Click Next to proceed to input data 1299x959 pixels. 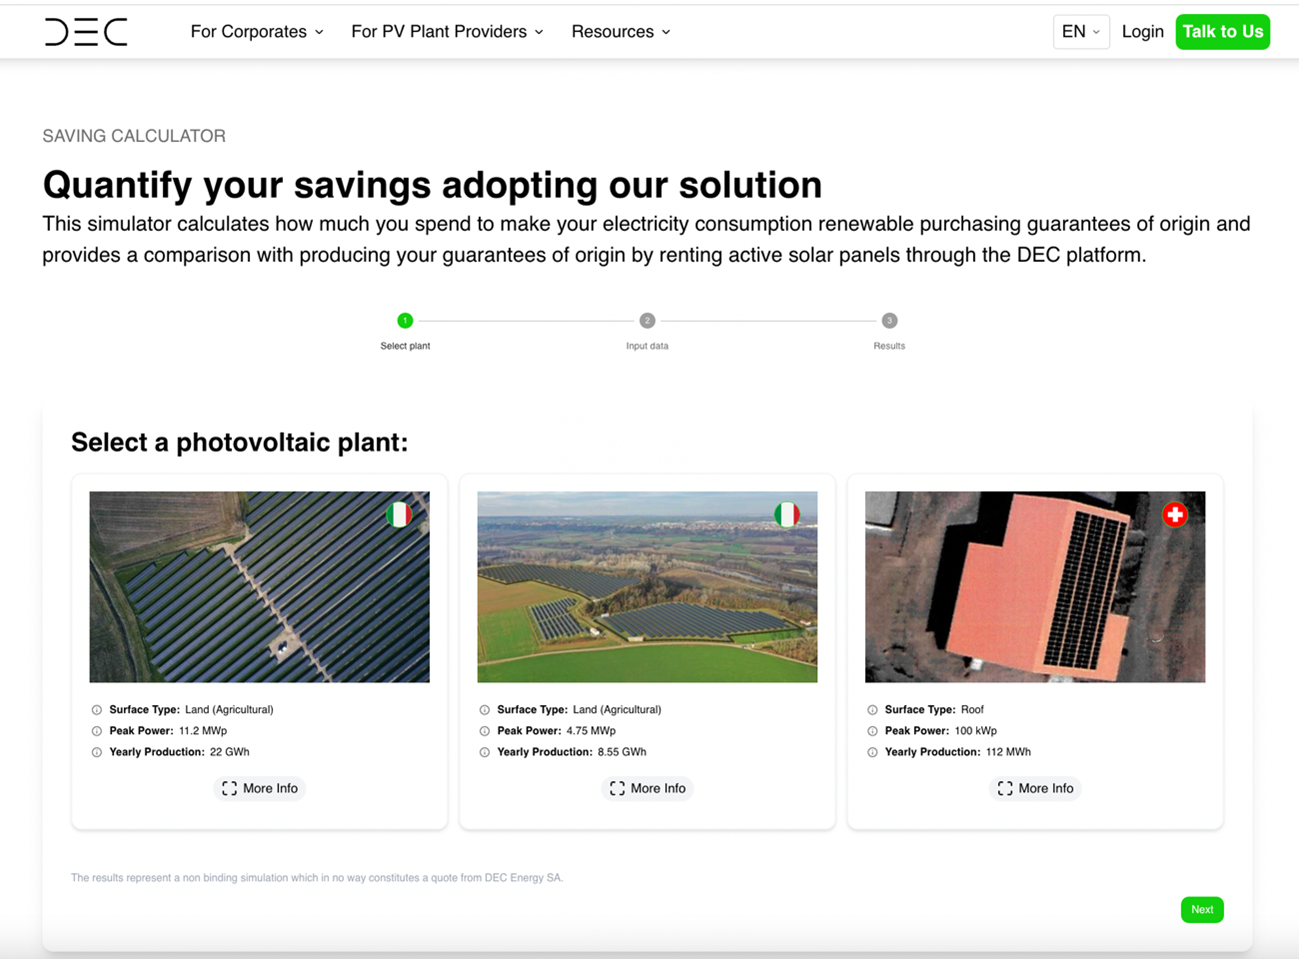tap(1201, 910)
